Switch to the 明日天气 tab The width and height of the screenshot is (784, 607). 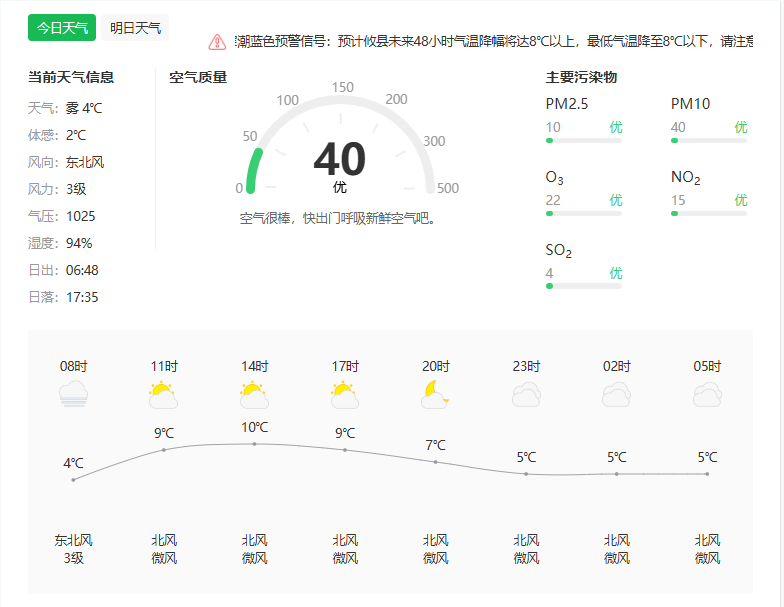click(x=136, y=28)
